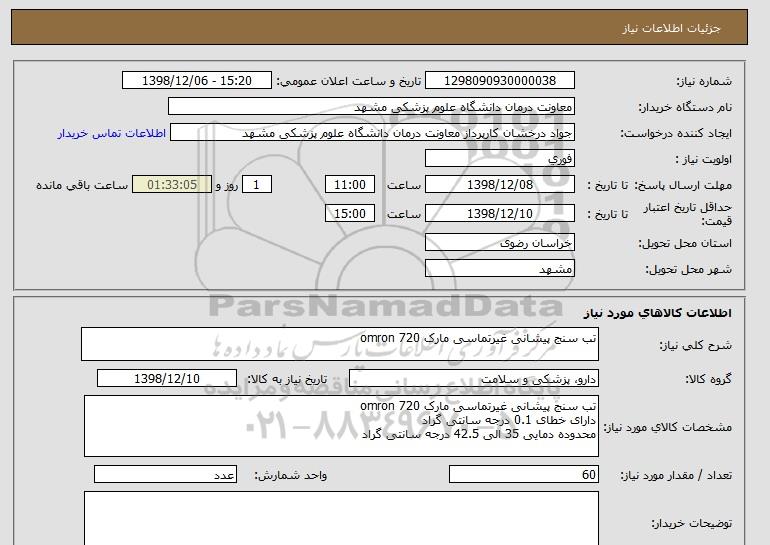Click the label شرح کلی نیاز
This screenshot has width=770, height=545.
tap(695, 346)
